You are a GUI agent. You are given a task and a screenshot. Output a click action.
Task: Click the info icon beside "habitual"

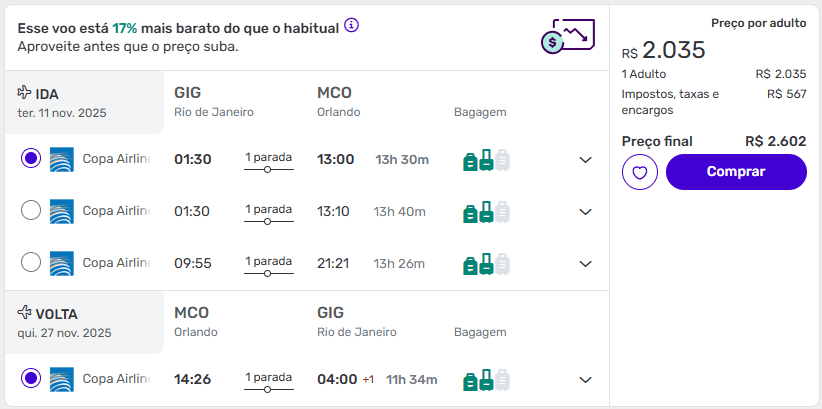[351, 26]
